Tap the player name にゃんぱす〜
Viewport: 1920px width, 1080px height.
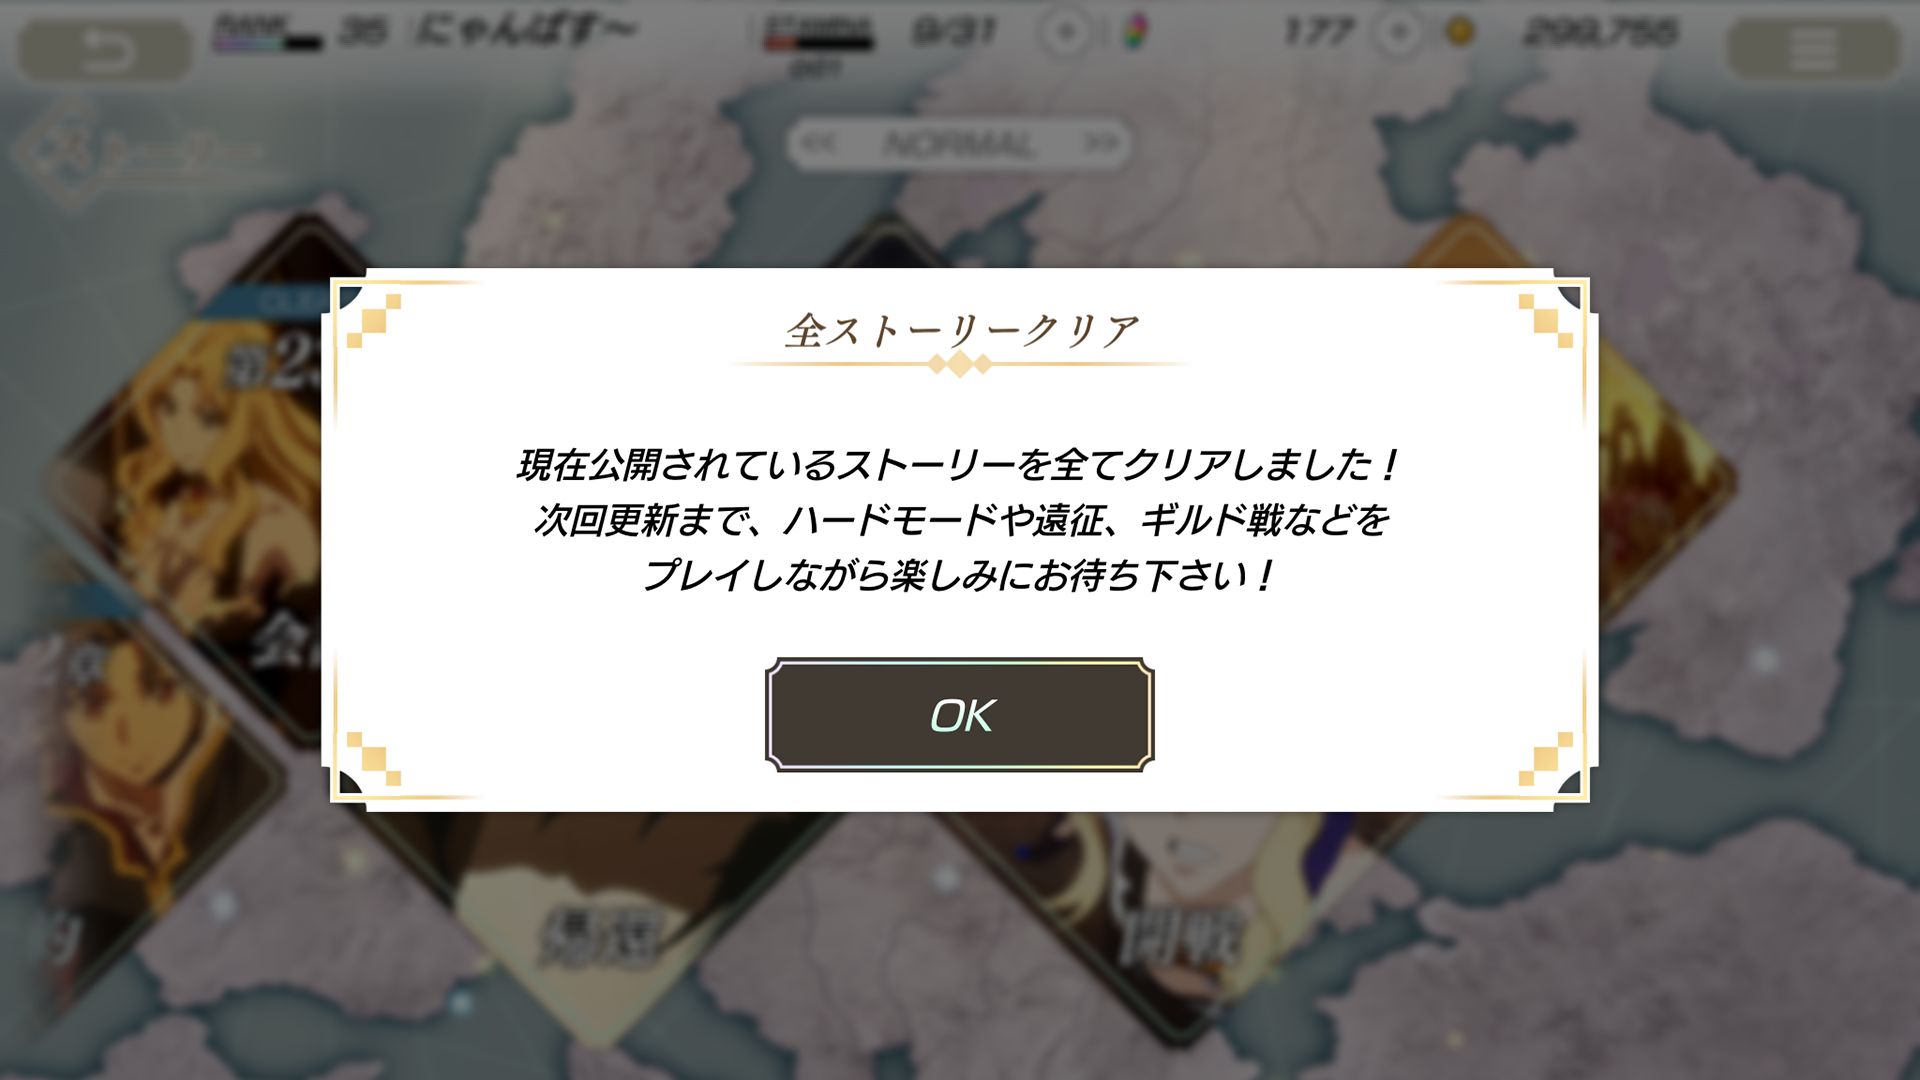[x=525, y=31]
